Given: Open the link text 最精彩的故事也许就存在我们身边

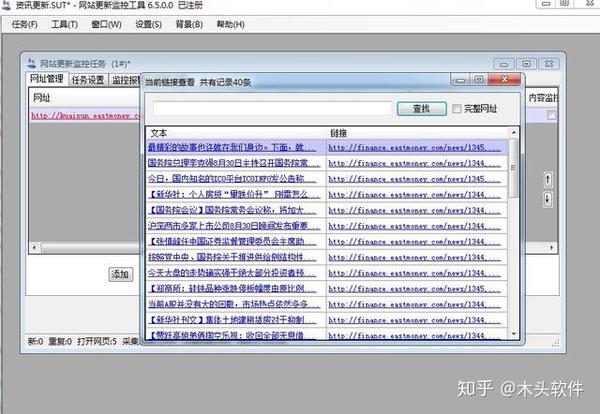Looking at the screenshot, I should tap(232, 147).
